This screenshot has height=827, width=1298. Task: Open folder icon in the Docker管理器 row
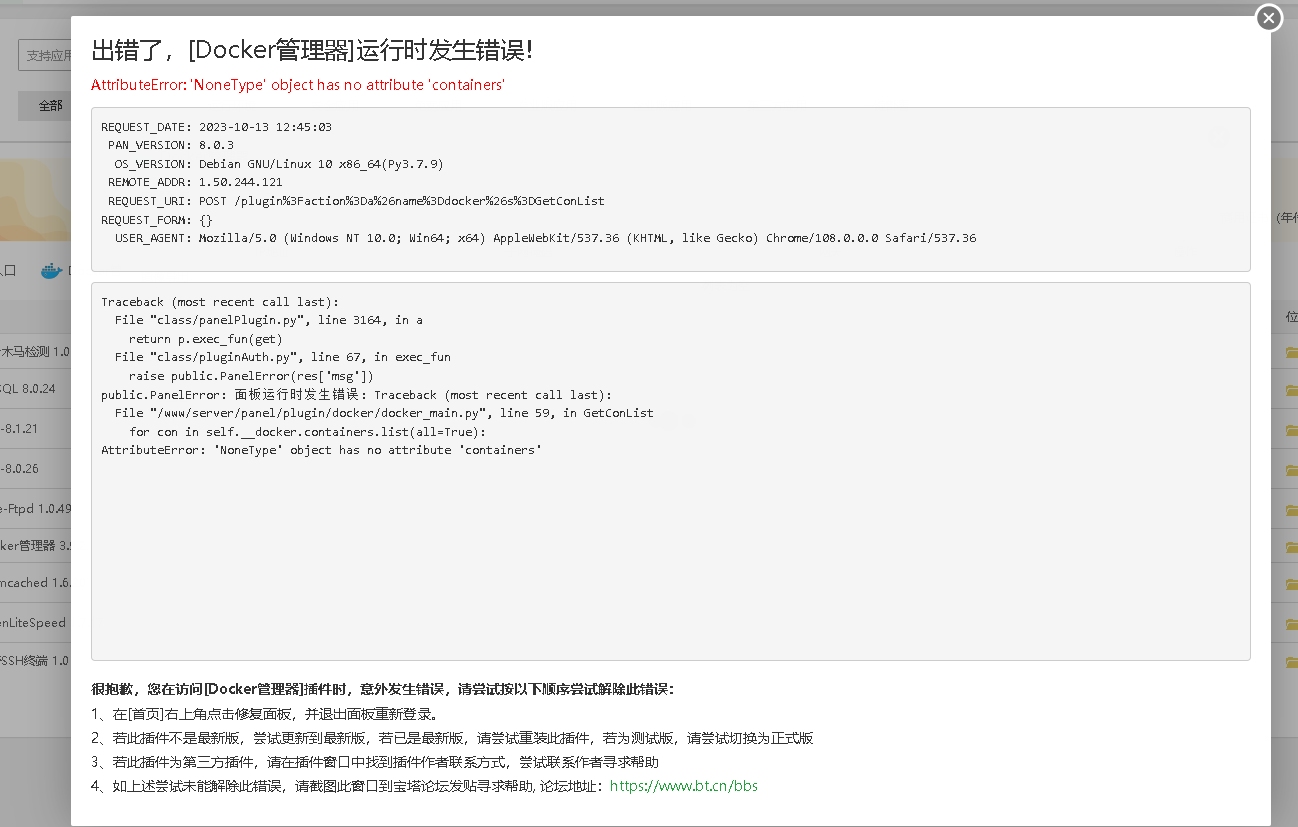1291,546
